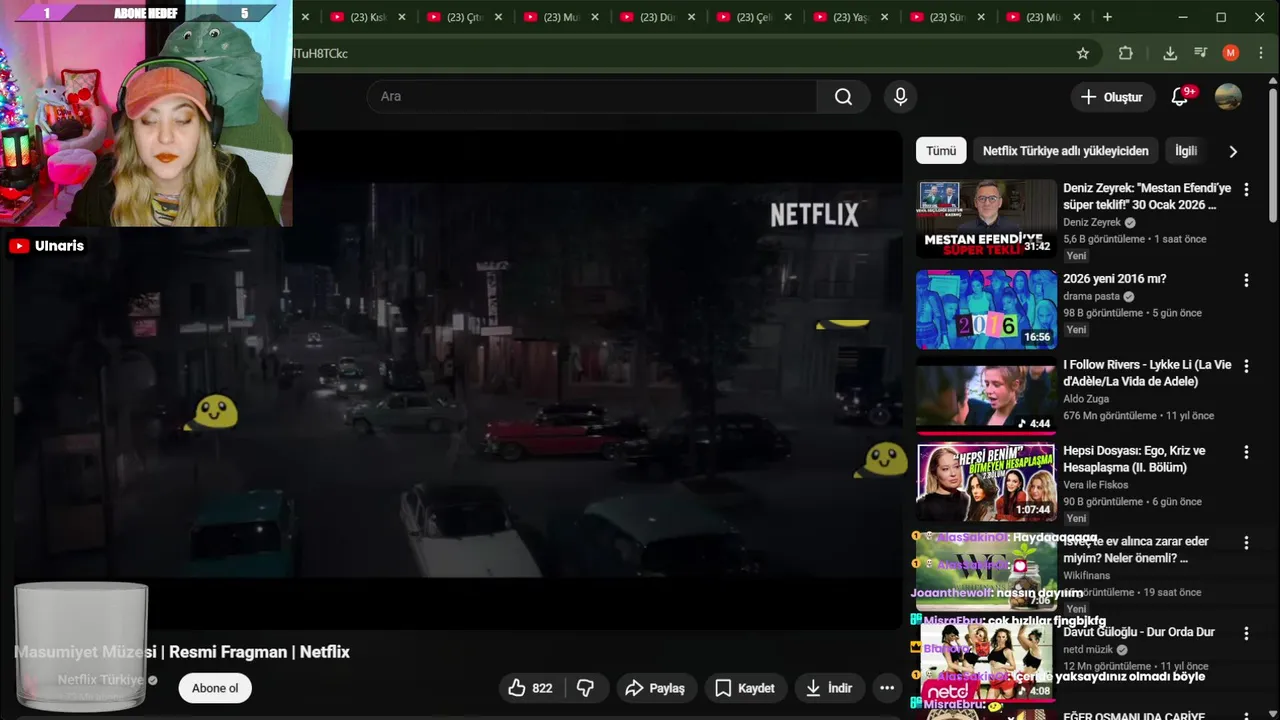Screen dimensions: 1280x720
Task: Open Deniz Zeyrek Mestan Efendi video title
Action: pos(1147,196)
